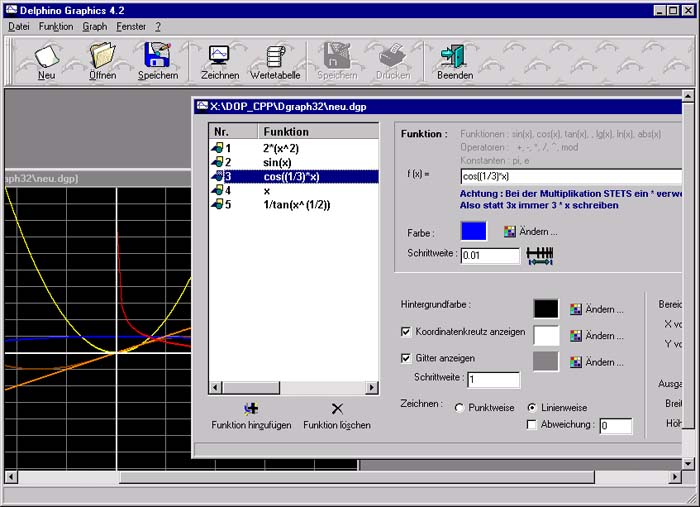Click the white Koordinatenkreuz color swatch
This screenshot has width=700, height=507.
[x=546, y=335]
